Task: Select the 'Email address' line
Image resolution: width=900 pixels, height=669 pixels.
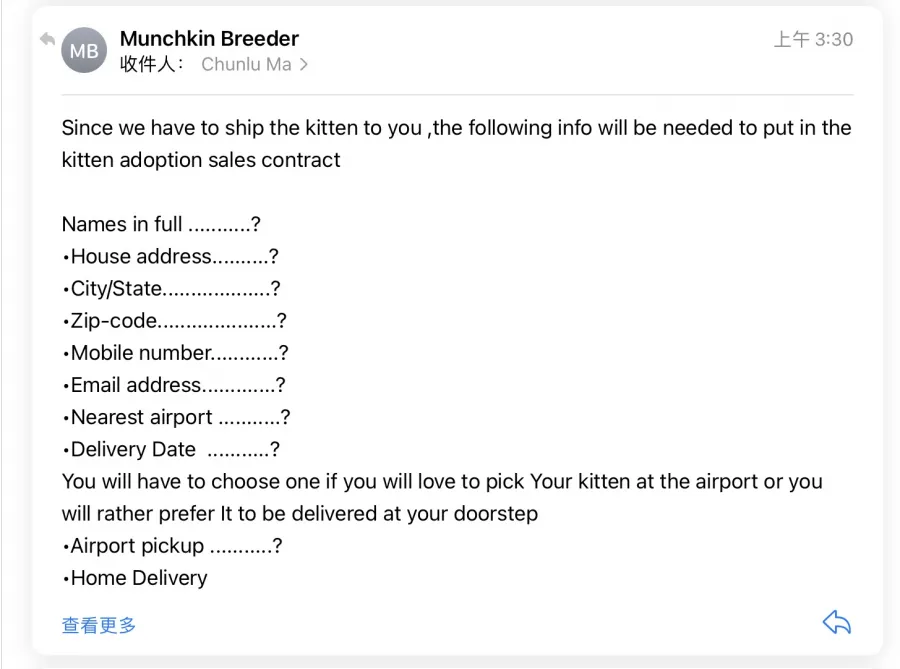Action: (173, 384)
